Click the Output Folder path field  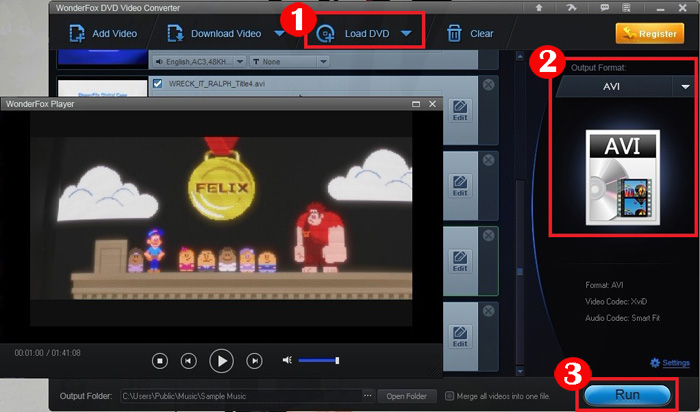(242, 396)
